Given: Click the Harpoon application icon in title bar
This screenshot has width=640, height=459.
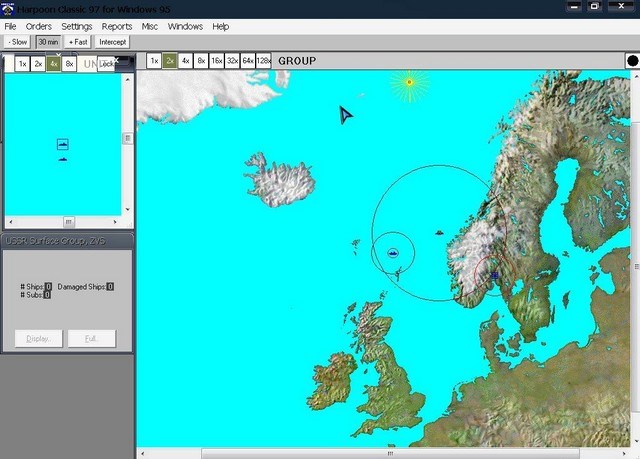Looking at the screenshot, I should [8, 8].
